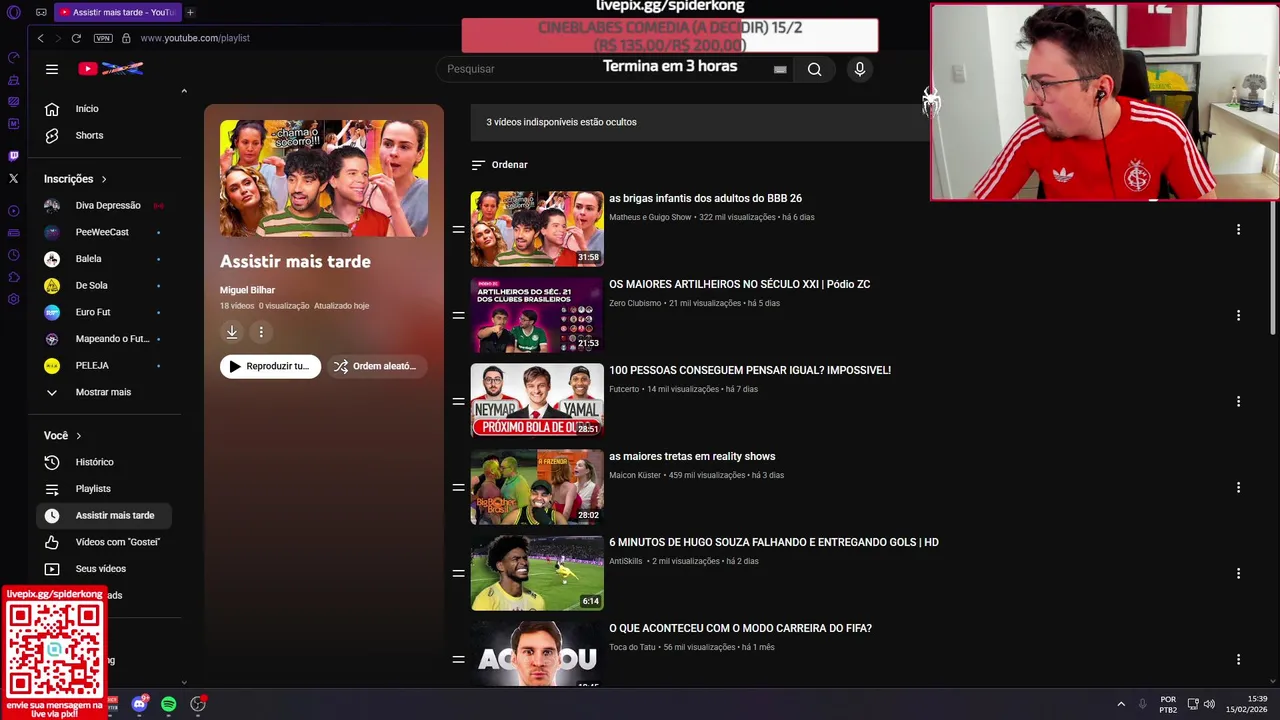Show hidden system tray icons

tap(1121, 704)
